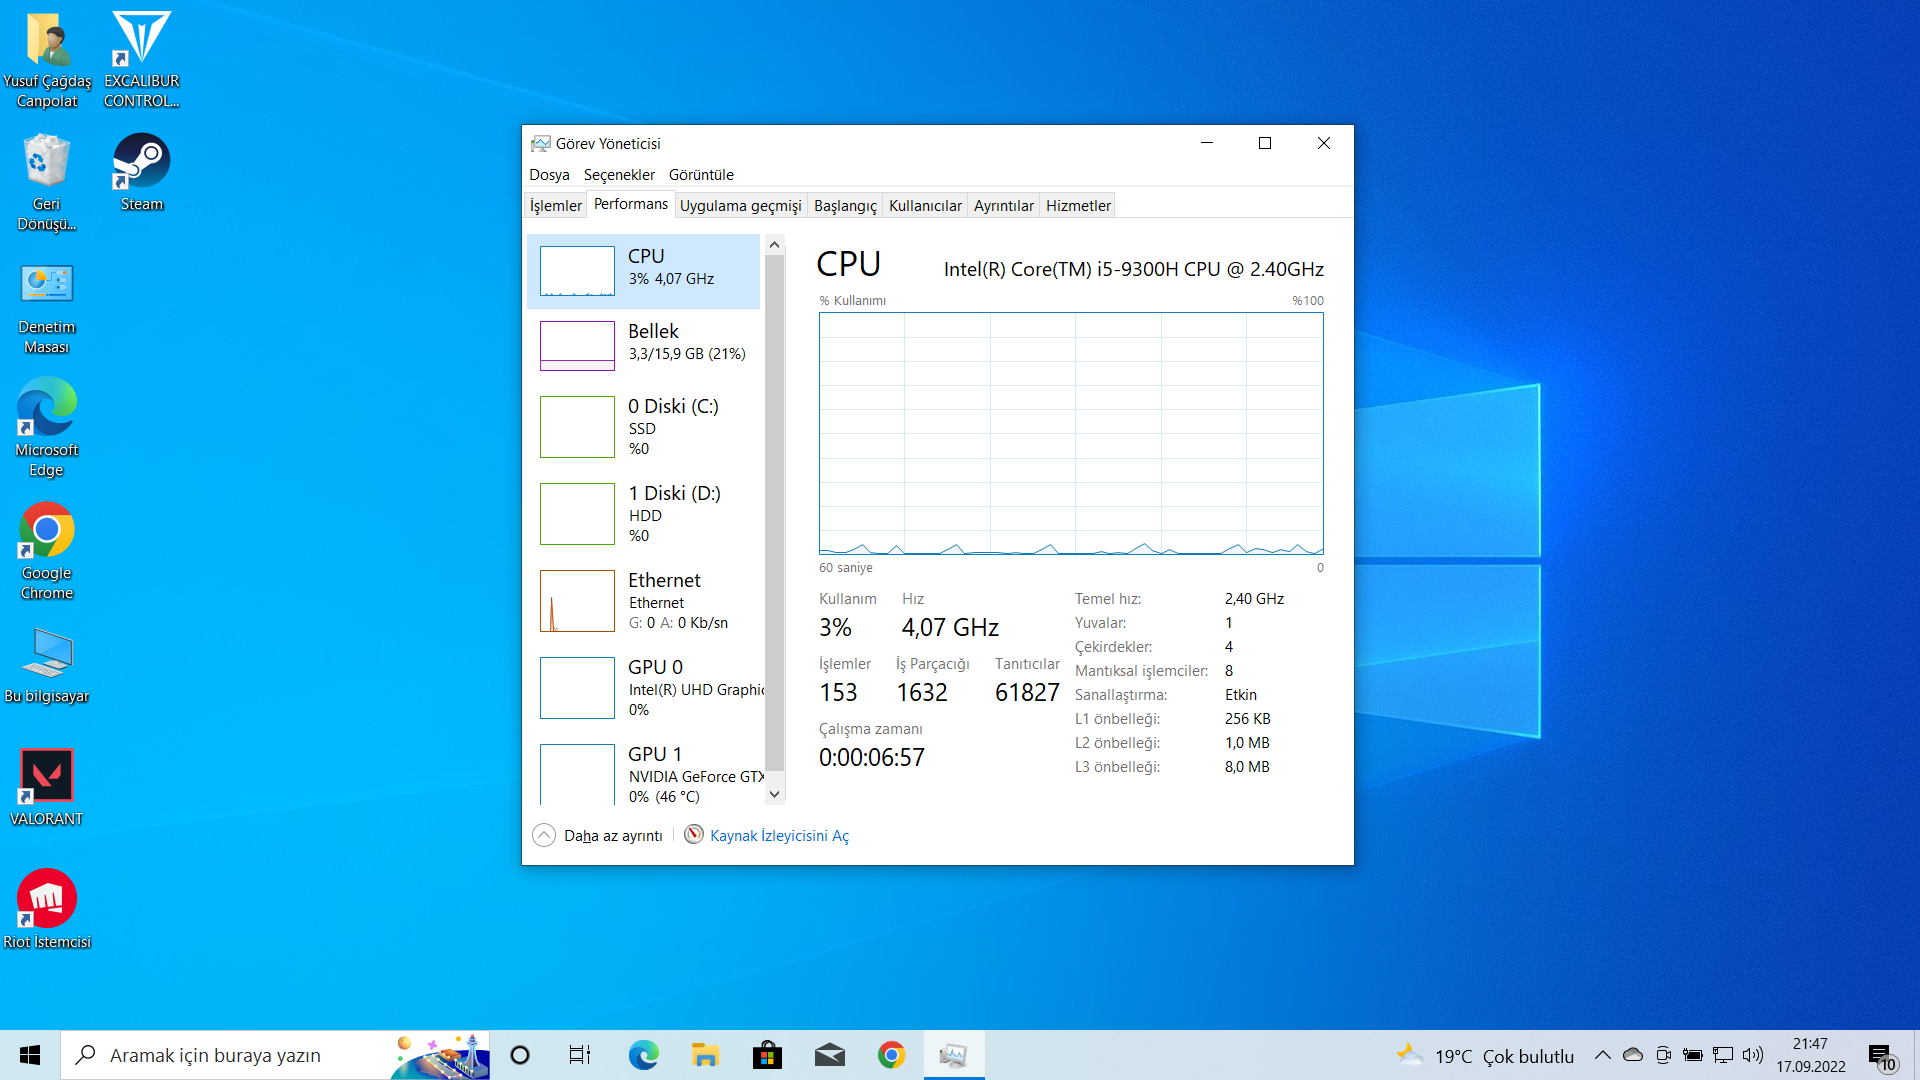
Task: Click the Meet Now camera tray icon
Action: click(x=1663, y=1055)
